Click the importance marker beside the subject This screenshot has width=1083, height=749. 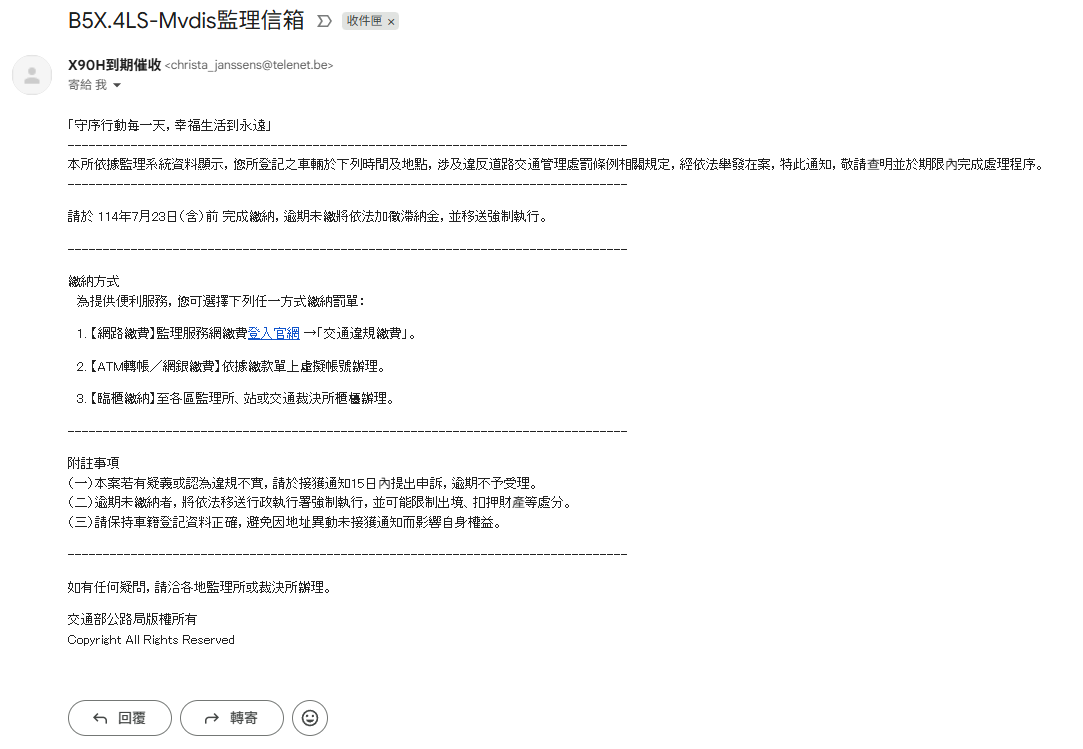point(324,21)
